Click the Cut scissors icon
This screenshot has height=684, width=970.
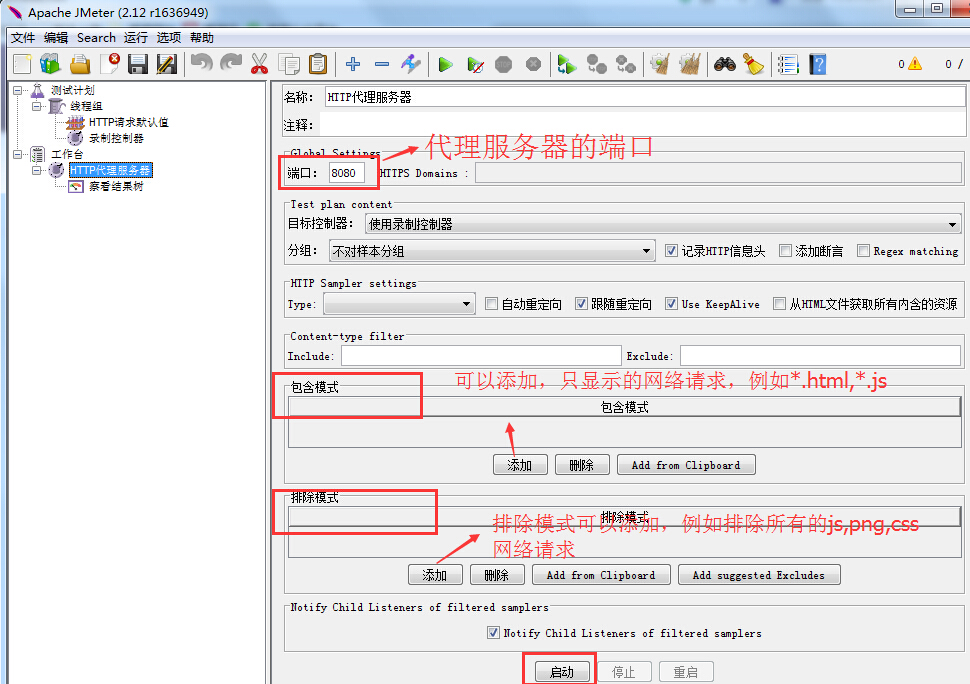[259, 64]
